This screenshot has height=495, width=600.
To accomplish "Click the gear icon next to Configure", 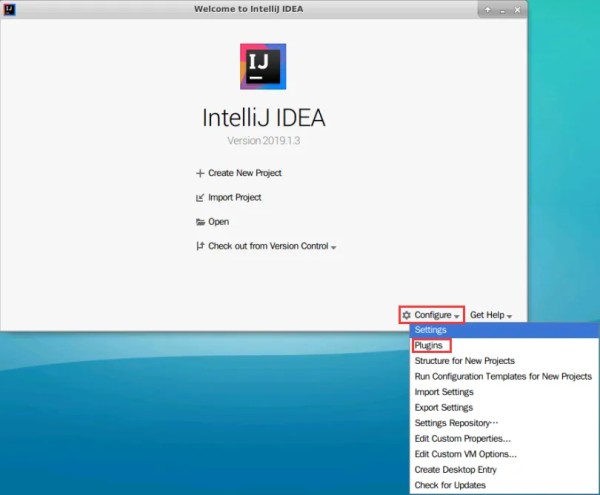I will click(406, 315).
